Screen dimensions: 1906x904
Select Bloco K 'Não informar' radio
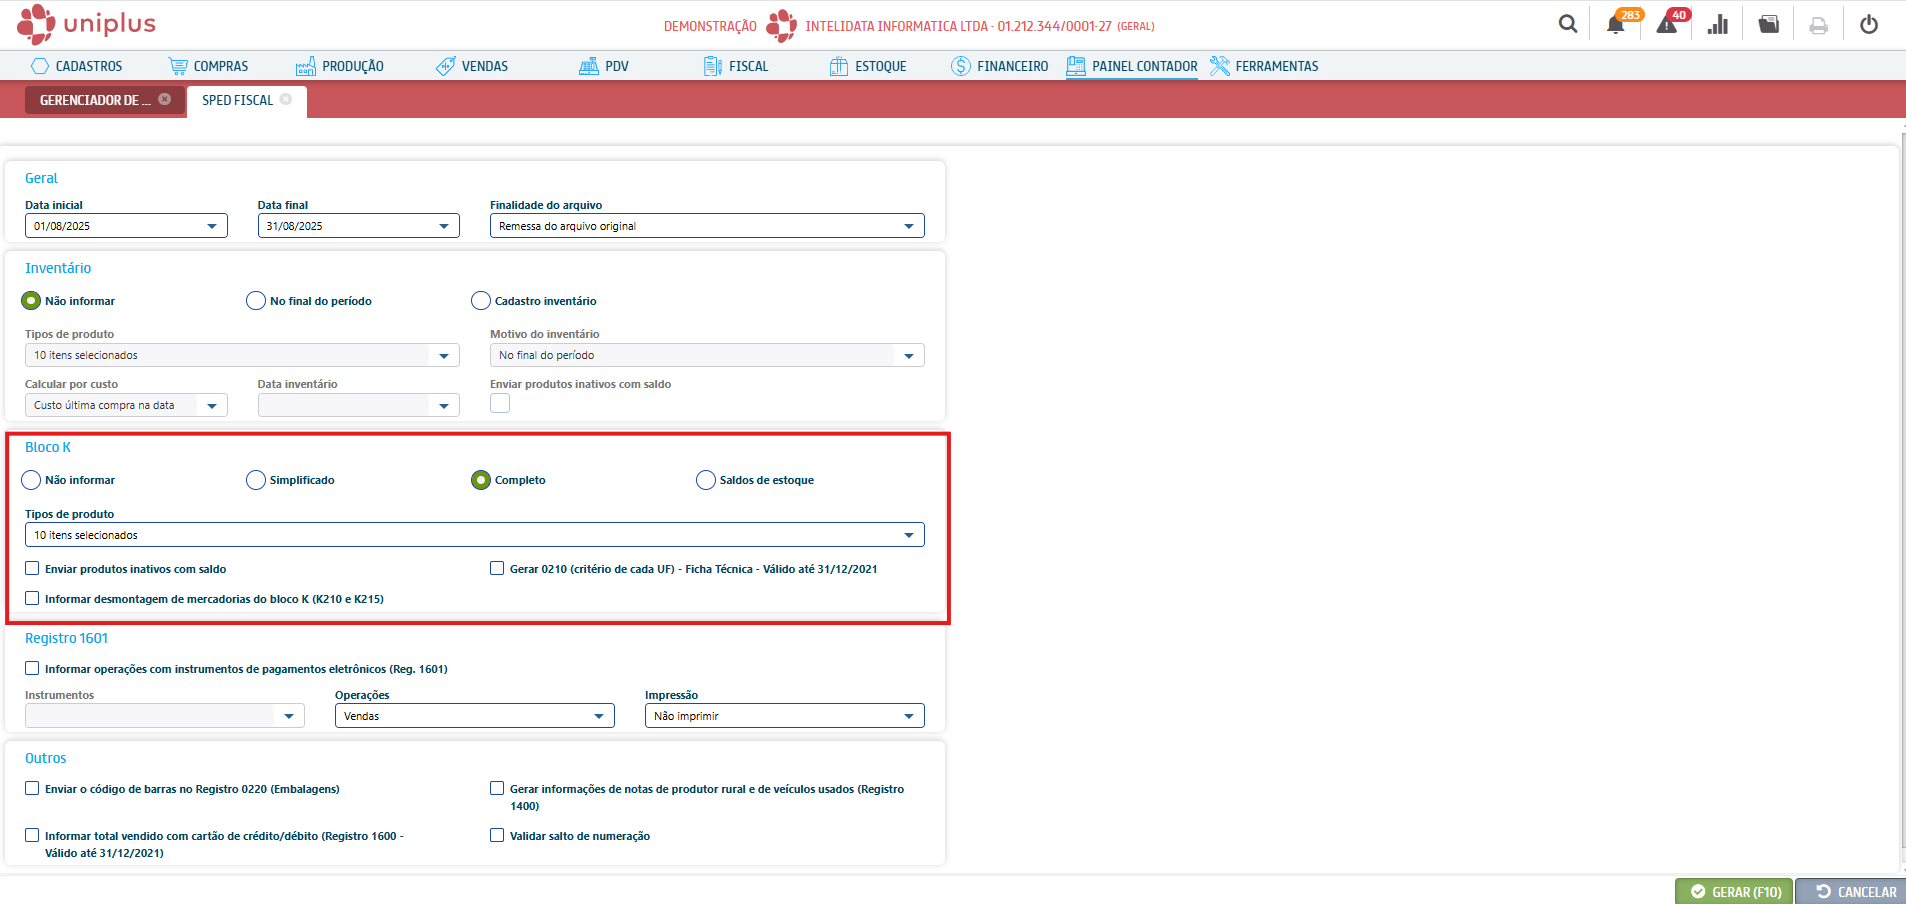point(31,480)
